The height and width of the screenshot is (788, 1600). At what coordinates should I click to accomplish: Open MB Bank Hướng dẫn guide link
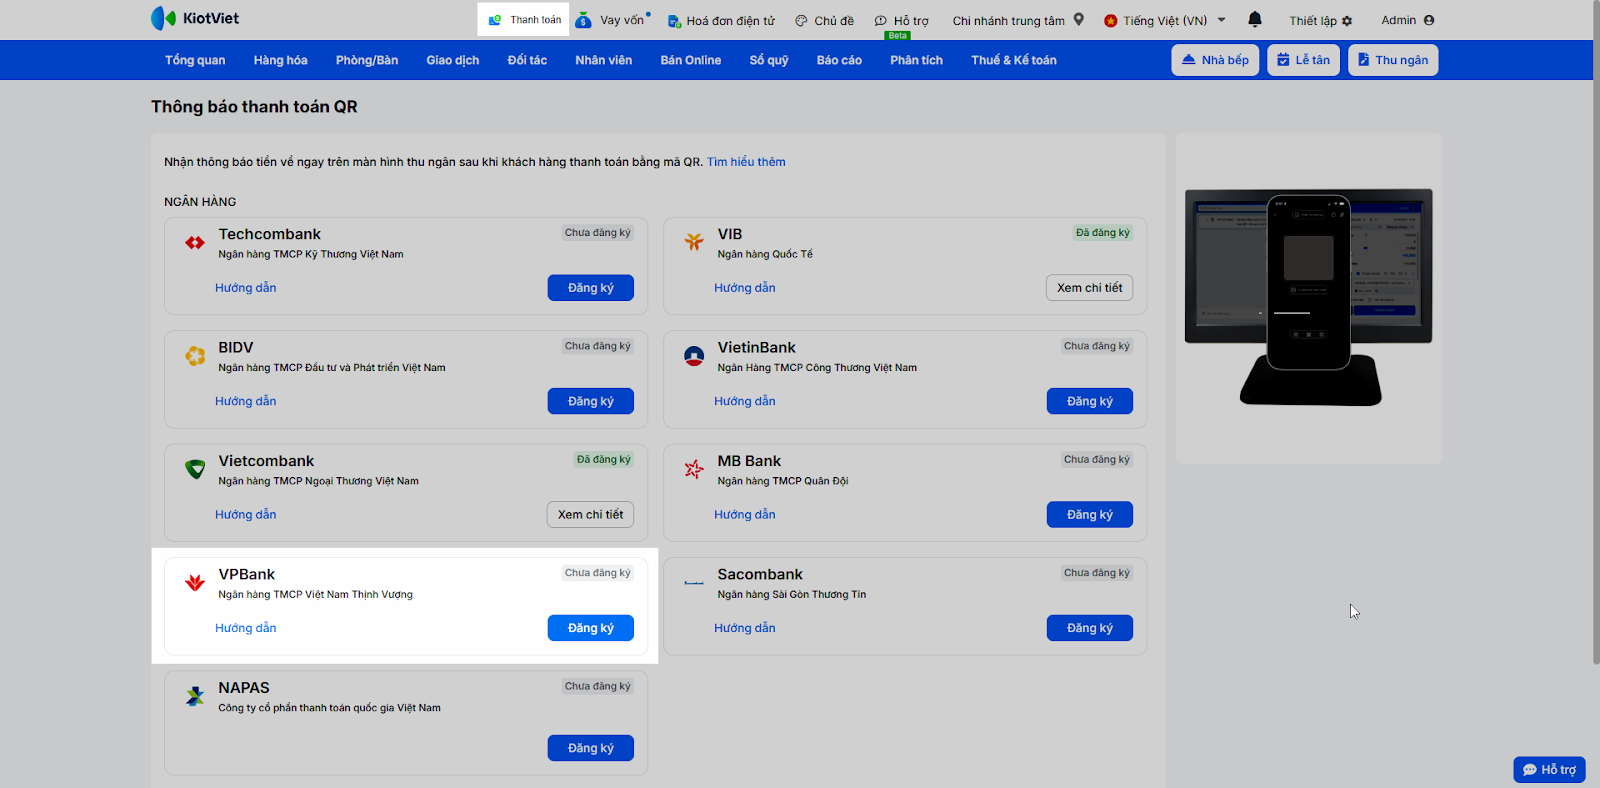click(745, 515)
